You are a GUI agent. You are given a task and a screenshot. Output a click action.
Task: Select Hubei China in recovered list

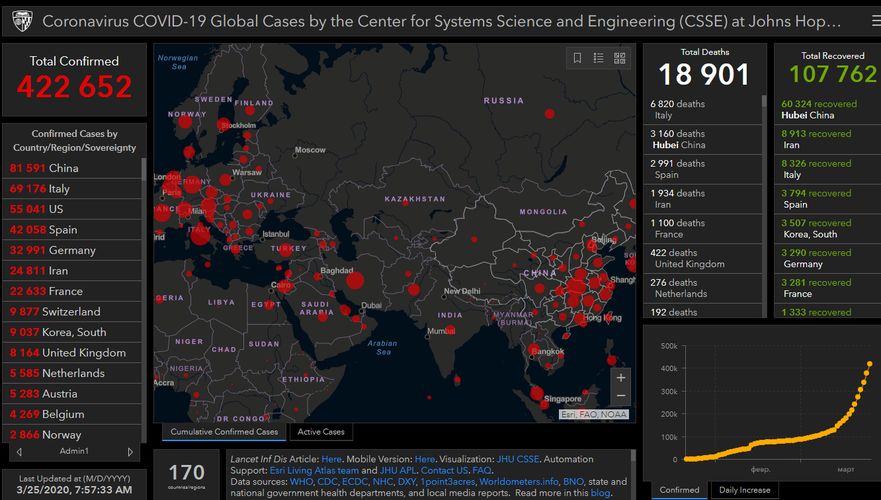[x=819, y=109]
